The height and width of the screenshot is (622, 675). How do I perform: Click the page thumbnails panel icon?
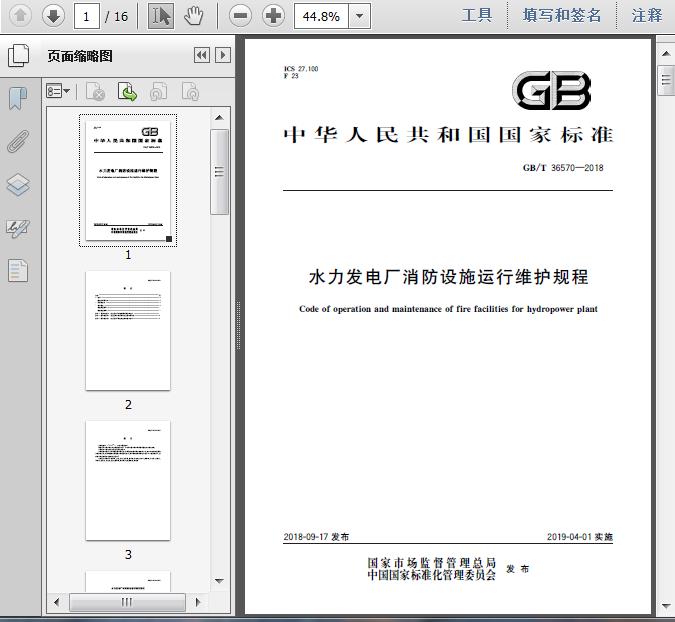(x=19, y=56)
